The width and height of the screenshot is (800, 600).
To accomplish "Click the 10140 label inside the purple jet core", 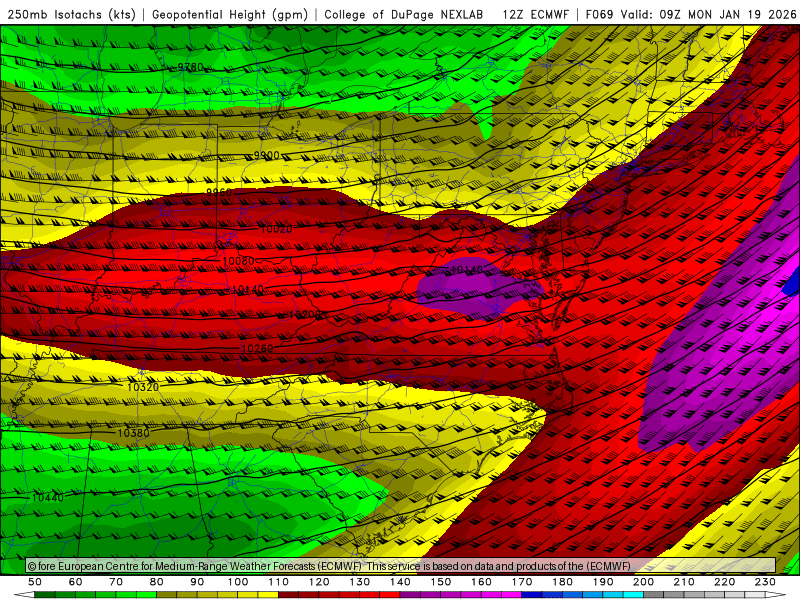I will coord(466,269).
